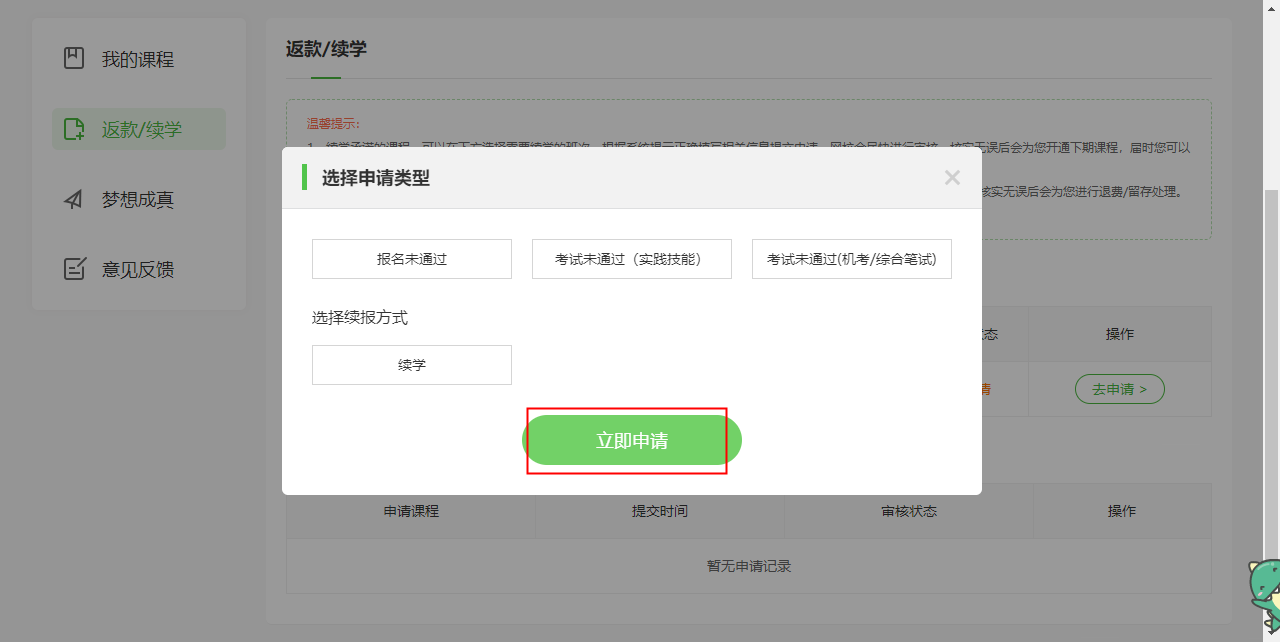Click the green dinosaur mascot icon

pos(1264,594)
